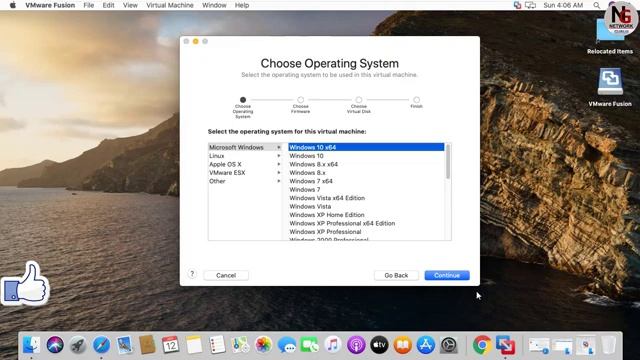The width and height of the screenshot is (640, 360).
Task: Click the Cancel button
Action: (226, 276)
